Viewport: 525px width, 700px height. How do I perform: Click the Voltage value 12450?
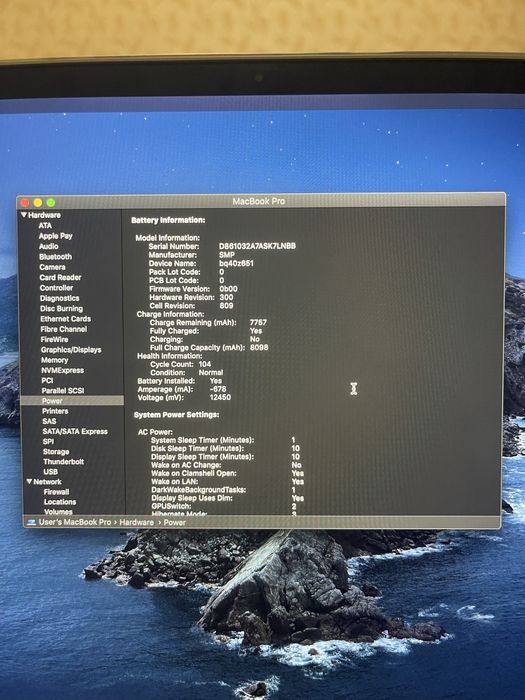pyautogui.click(x=220, y=397)
